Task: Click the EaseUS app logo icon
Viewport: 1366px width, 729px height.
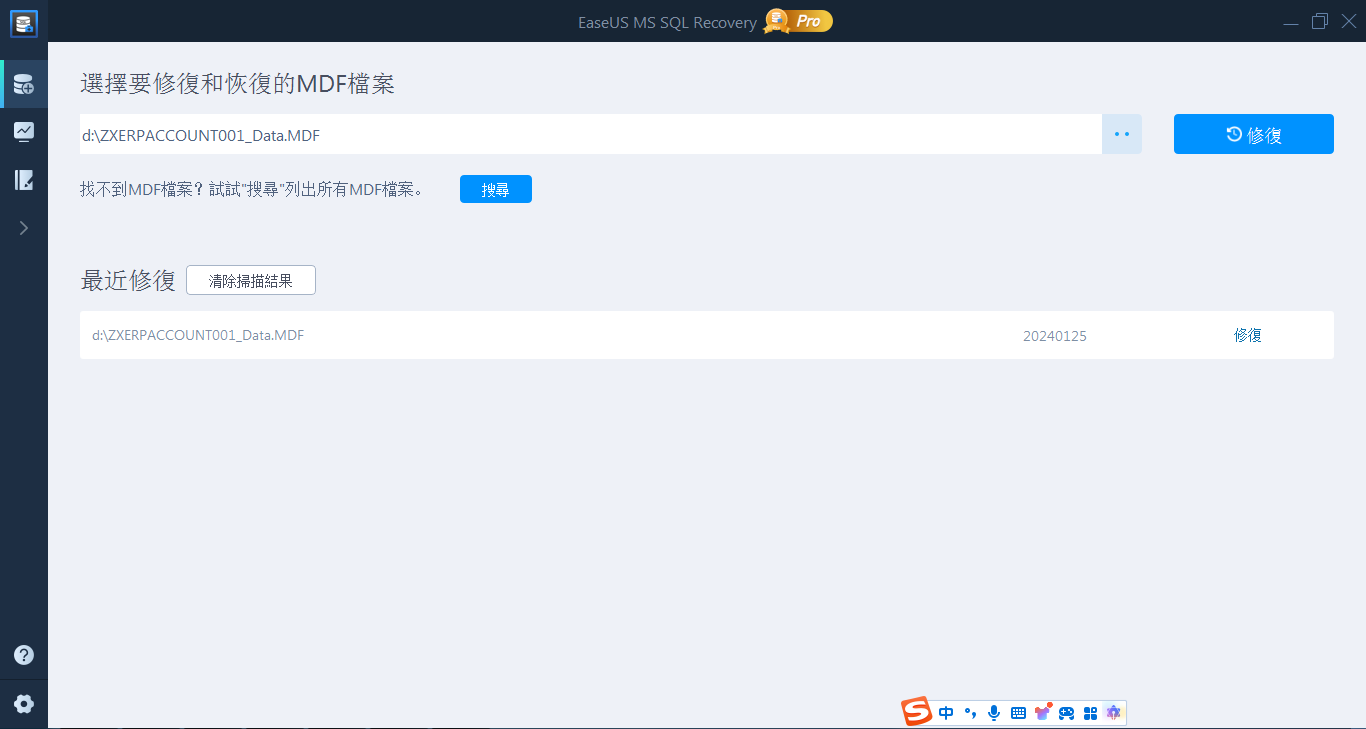Action: coord(24,22)
